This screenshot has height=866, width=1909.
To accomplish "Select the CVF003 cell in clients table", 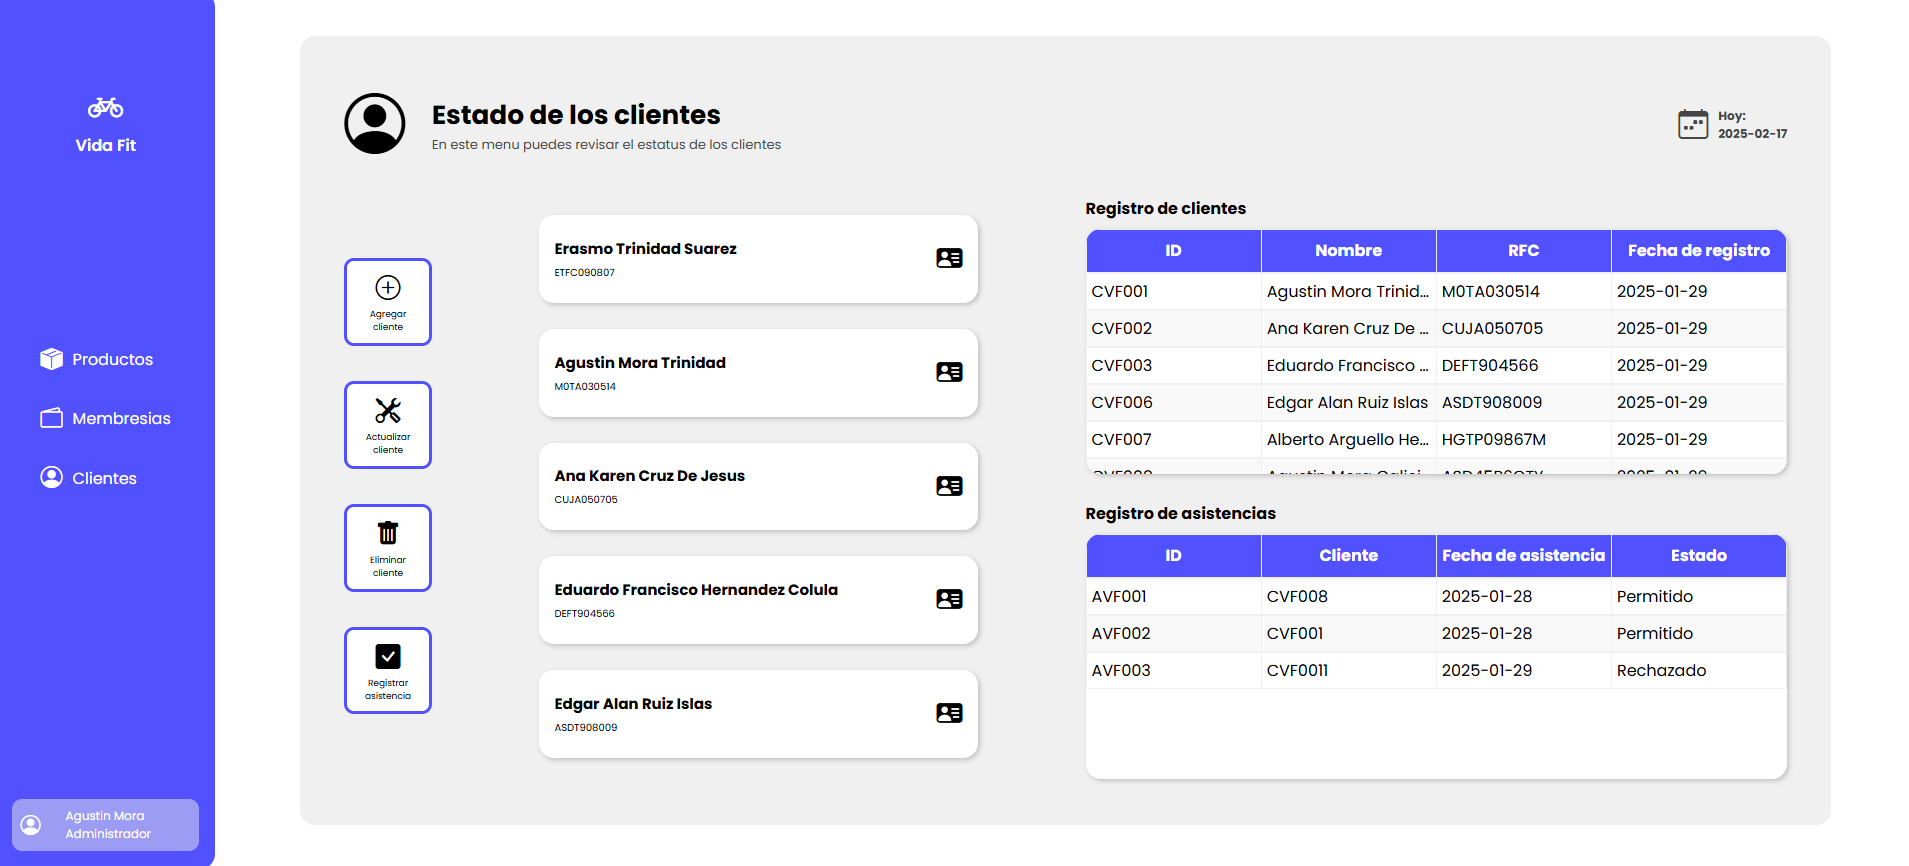I will pyautogui.click(x=1173, y=366).
